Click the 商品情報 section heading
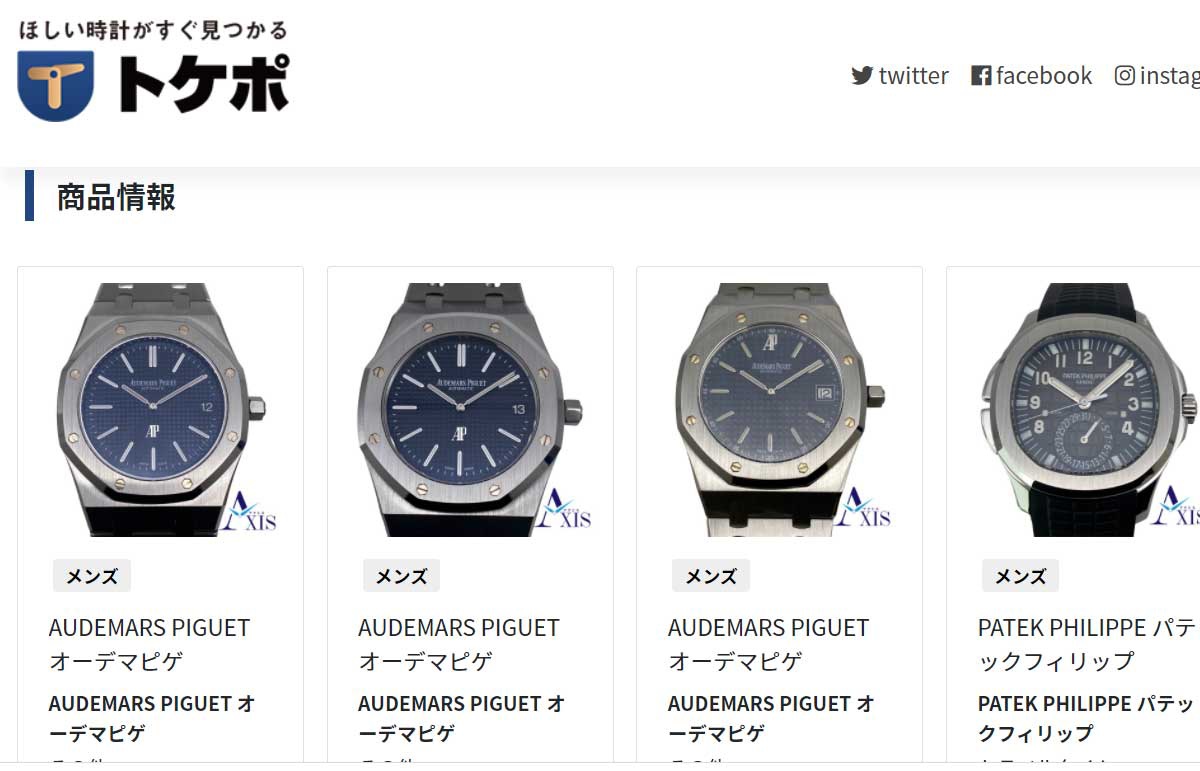Screen dimensions: 1200x771 pyautogui.click(x=116, y=197)
